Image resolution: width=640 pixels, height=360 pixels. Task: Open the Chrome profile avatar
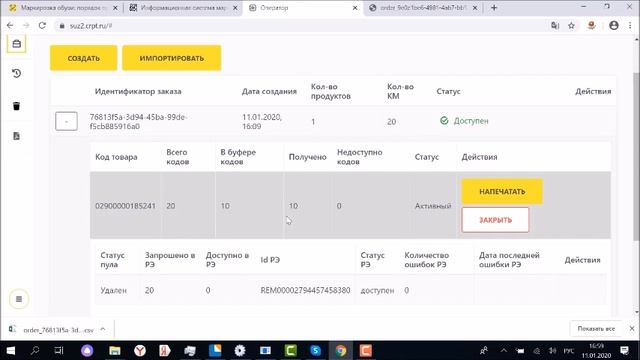tap(613, 25)
